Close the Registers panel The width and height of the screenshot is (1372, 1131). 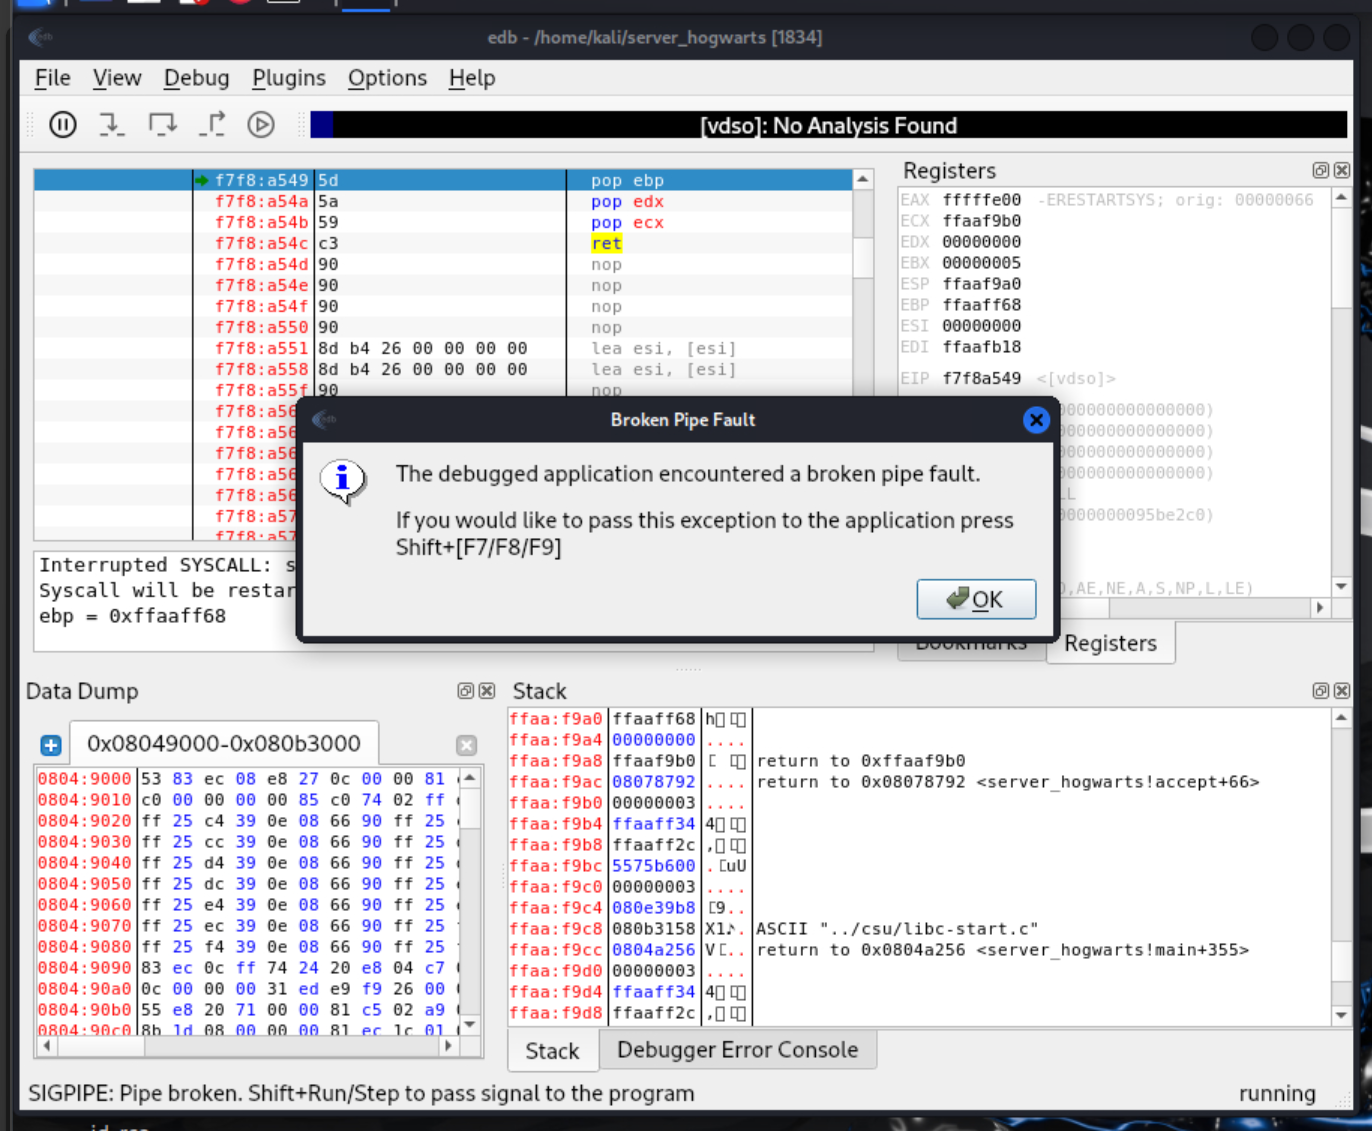point(1342,171)
